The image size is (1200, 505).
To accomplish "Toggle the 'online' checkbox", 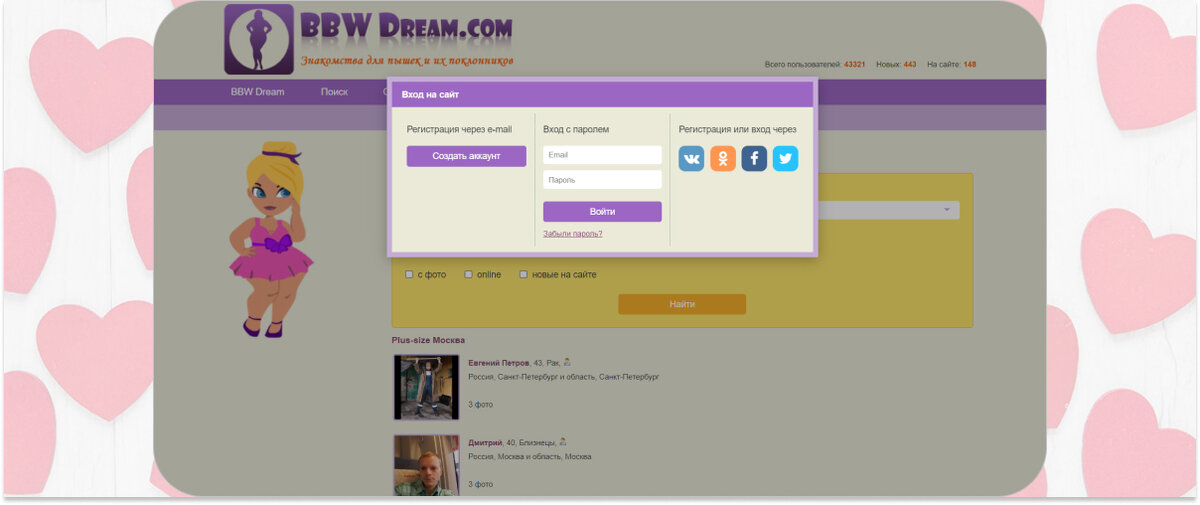I will pos(468,274).
